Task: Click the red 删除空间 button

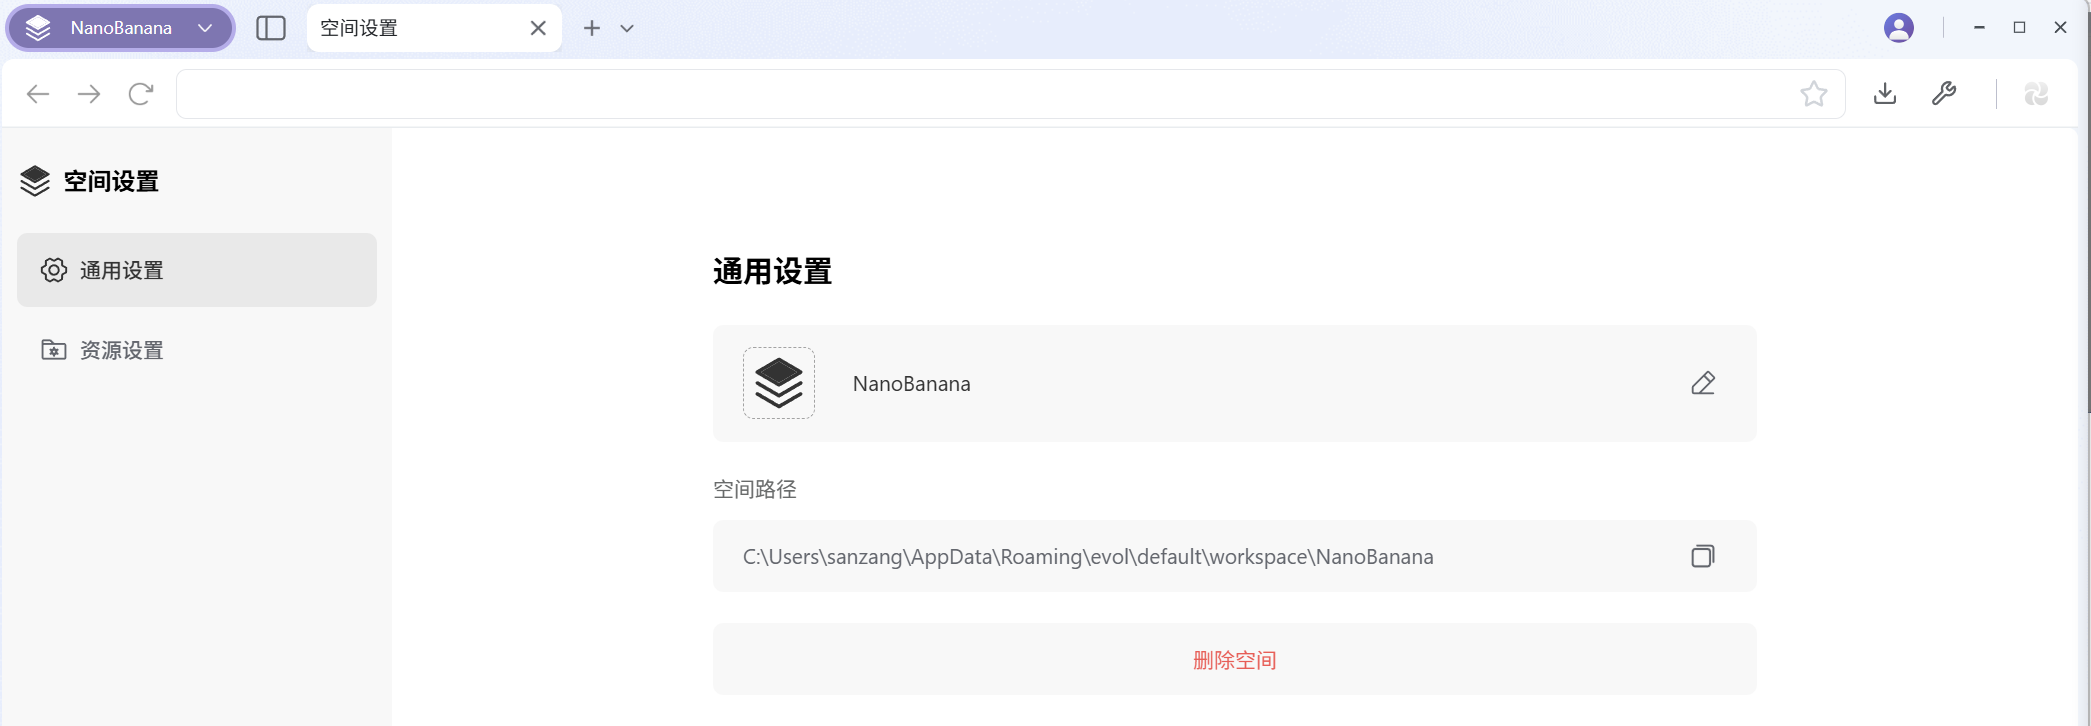Action: click(x=1234, y=660)
